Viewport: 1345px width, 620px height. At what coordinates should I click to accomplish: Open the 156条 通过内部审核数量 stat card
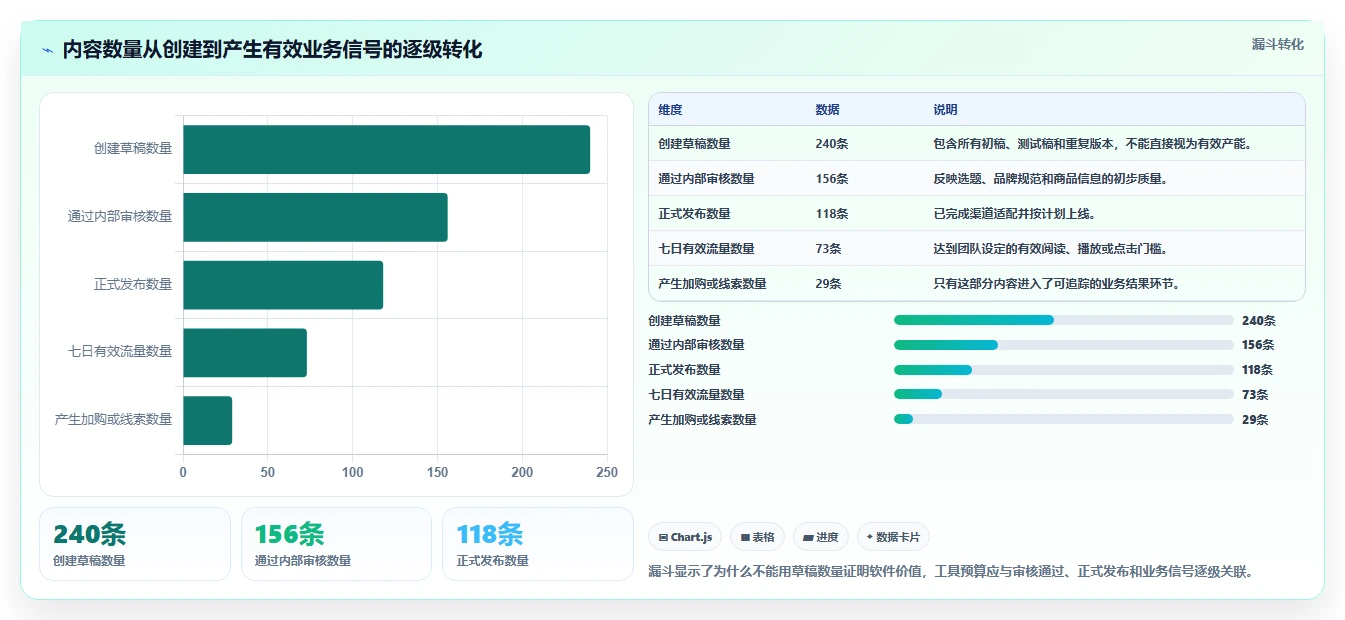[336, 544]
